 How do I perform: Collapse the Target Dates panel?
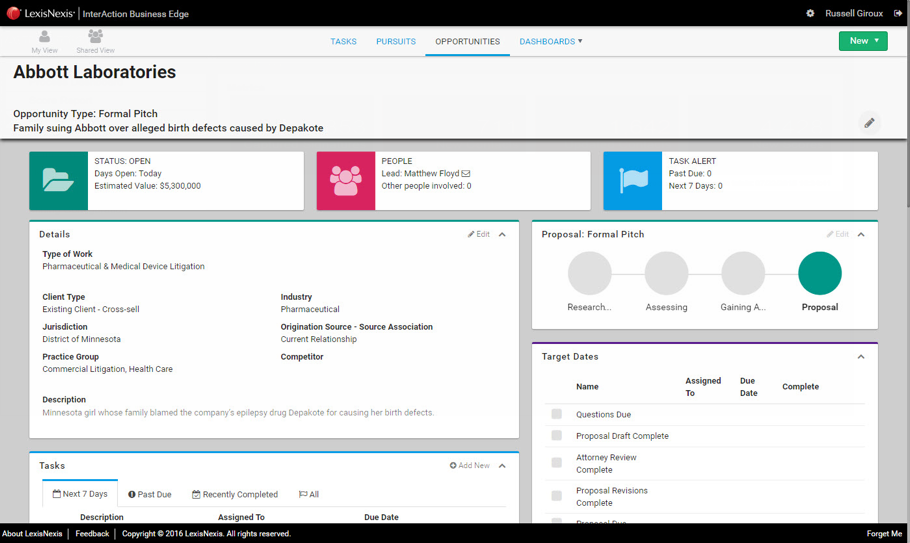click(x=861, y=357)
